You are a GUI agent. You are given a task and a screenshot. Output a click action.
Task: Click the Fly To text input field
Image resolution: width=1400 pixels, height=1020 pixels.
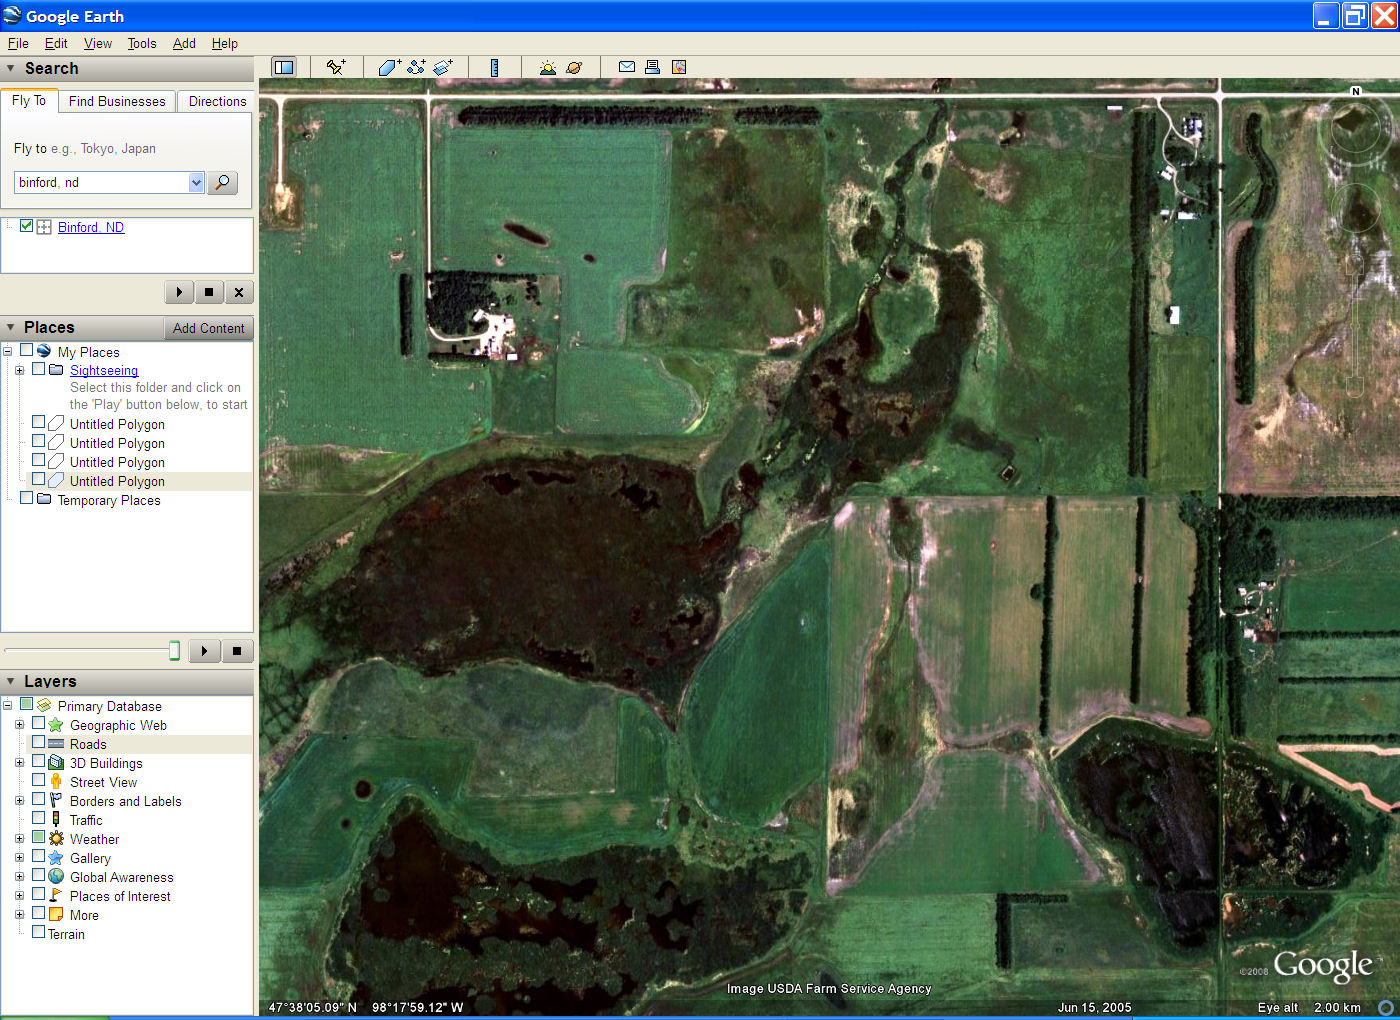coord(102,182)
